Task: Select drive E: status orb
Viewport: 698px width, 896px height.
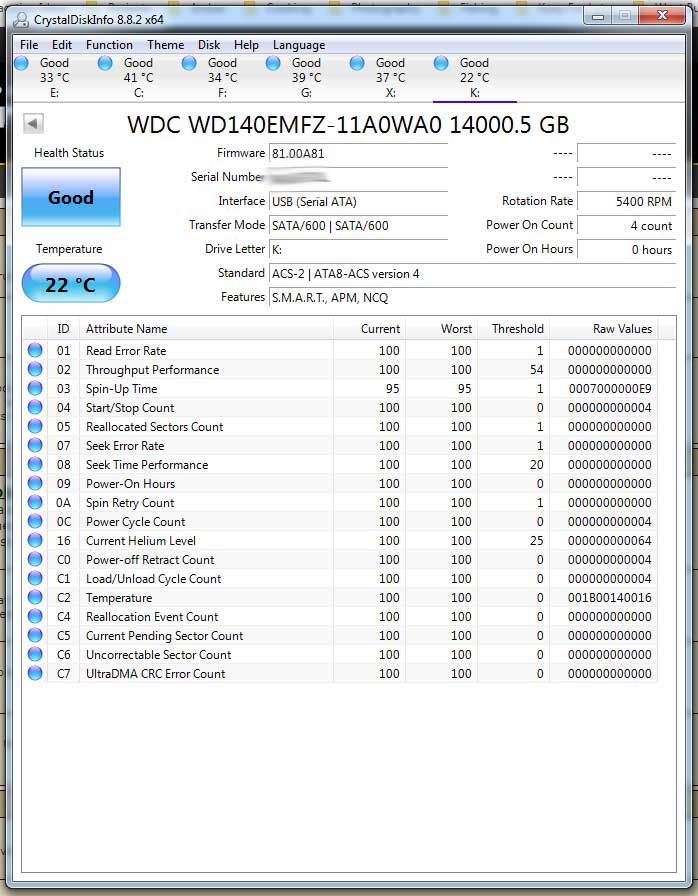Action: (x=21, y=63)
